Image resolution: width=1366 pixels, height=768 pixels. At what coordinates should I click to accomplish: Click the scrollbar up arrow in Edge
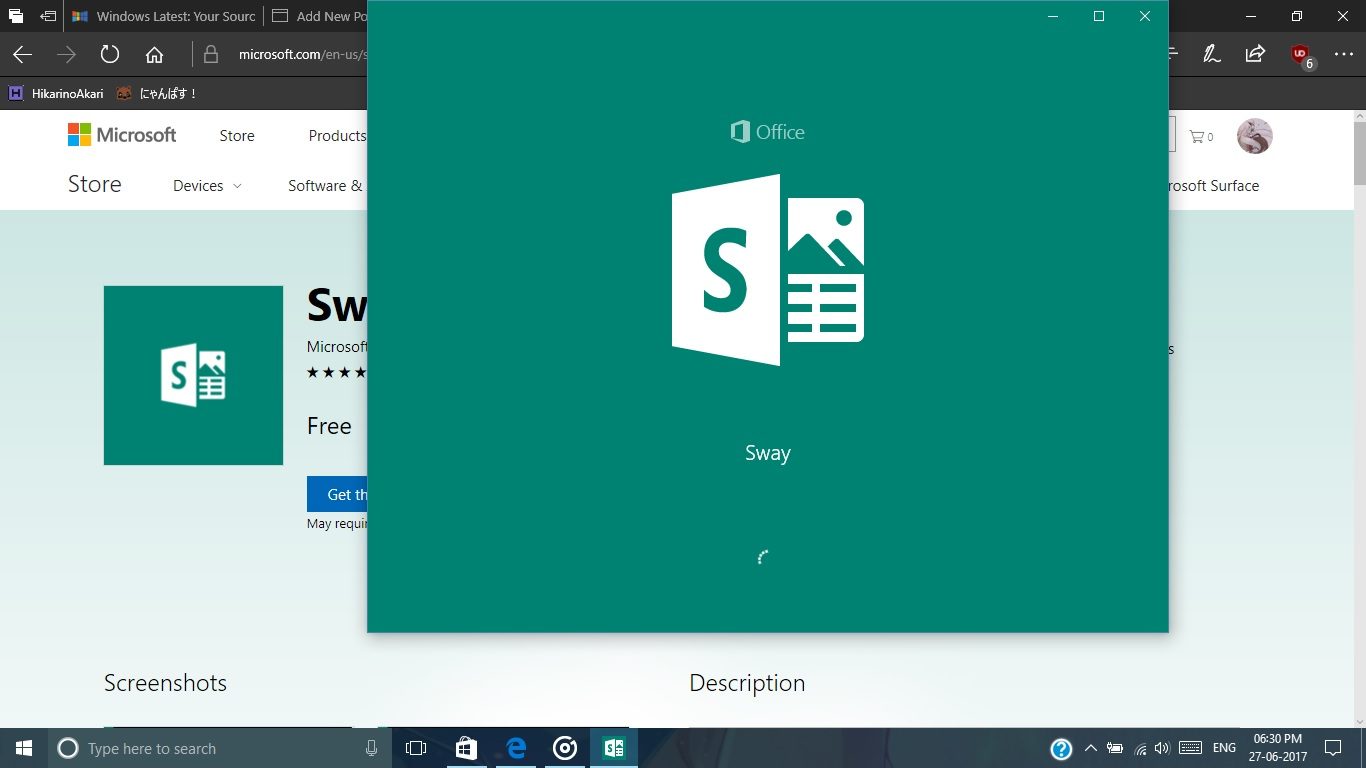pyautogui.click(x=1359, y=117)
